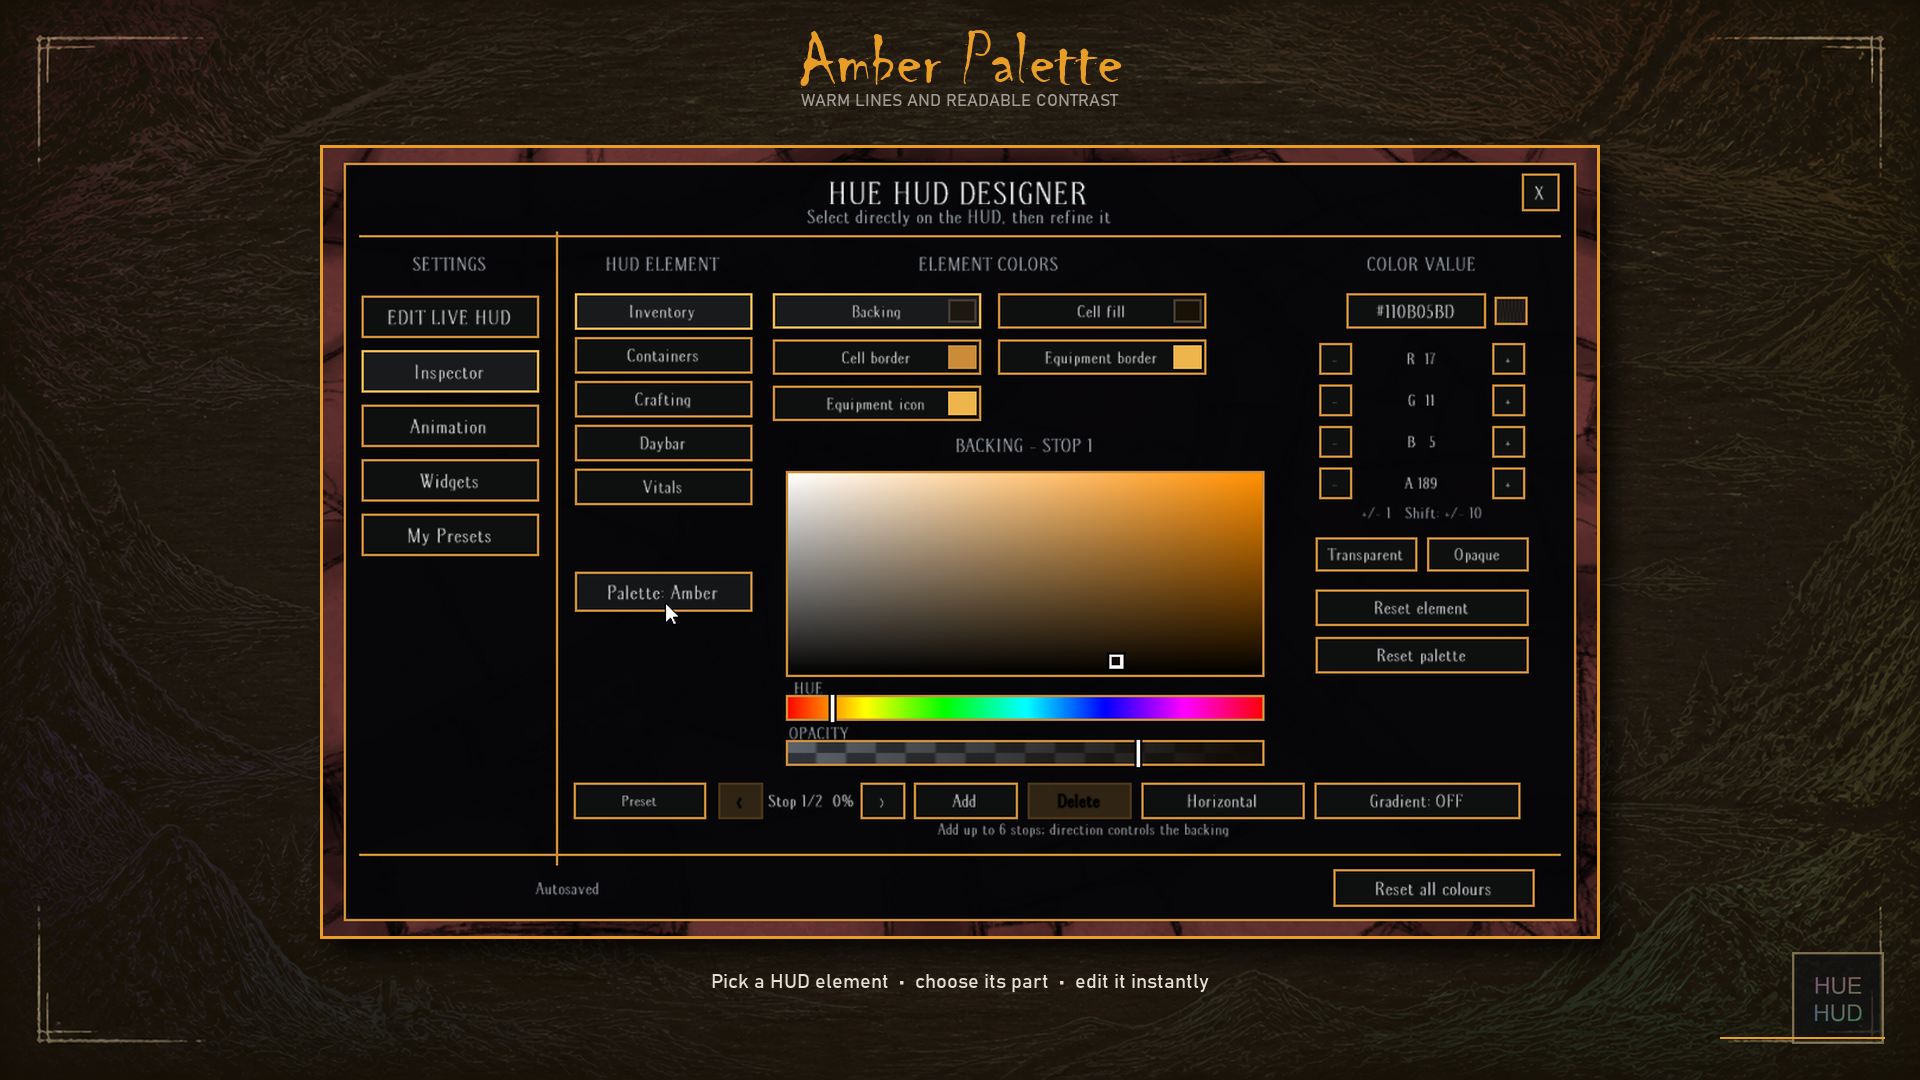The width and height of the screenshot is (1920, 1080).
Task: Select Crafting in HUD element list
Action: point(663,399)
